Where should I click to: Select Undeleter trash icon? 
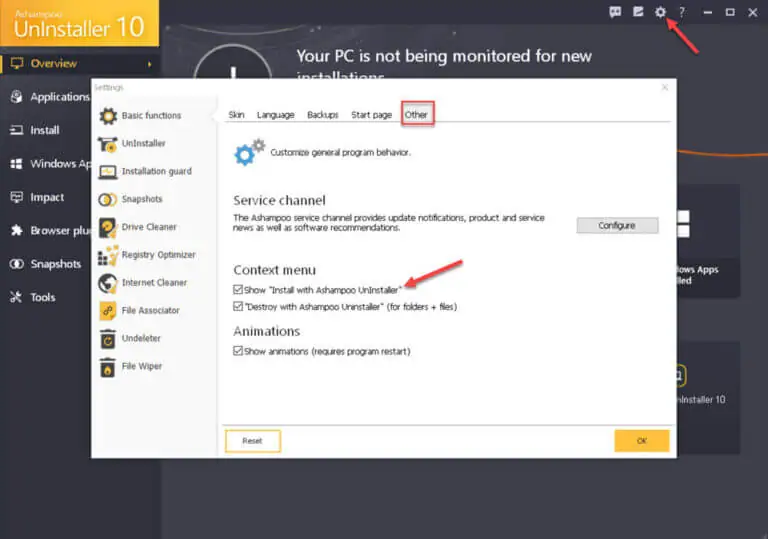click(108, 339)
